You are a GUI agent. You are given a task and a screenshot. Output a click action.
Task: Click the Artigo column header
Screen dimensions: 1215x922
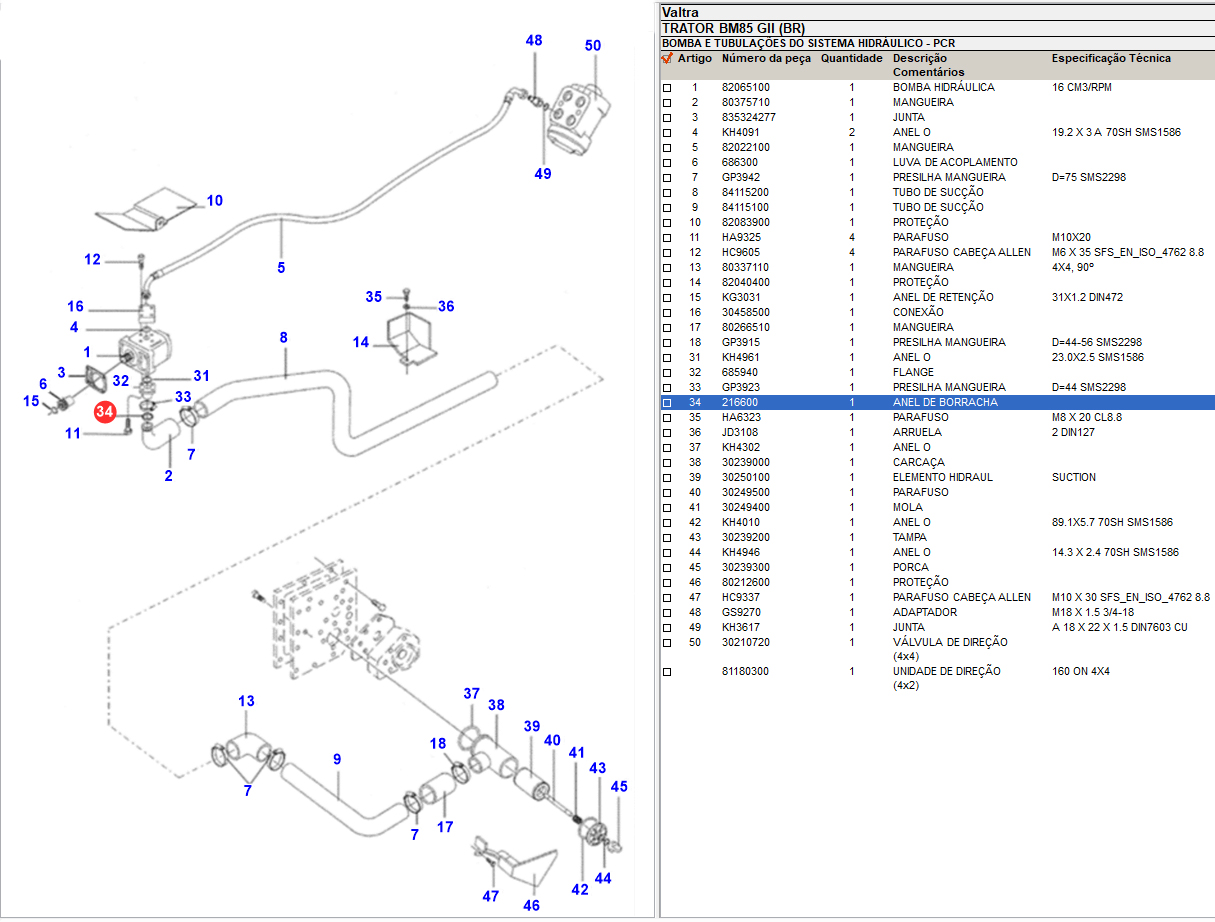[x=695, y=58]
